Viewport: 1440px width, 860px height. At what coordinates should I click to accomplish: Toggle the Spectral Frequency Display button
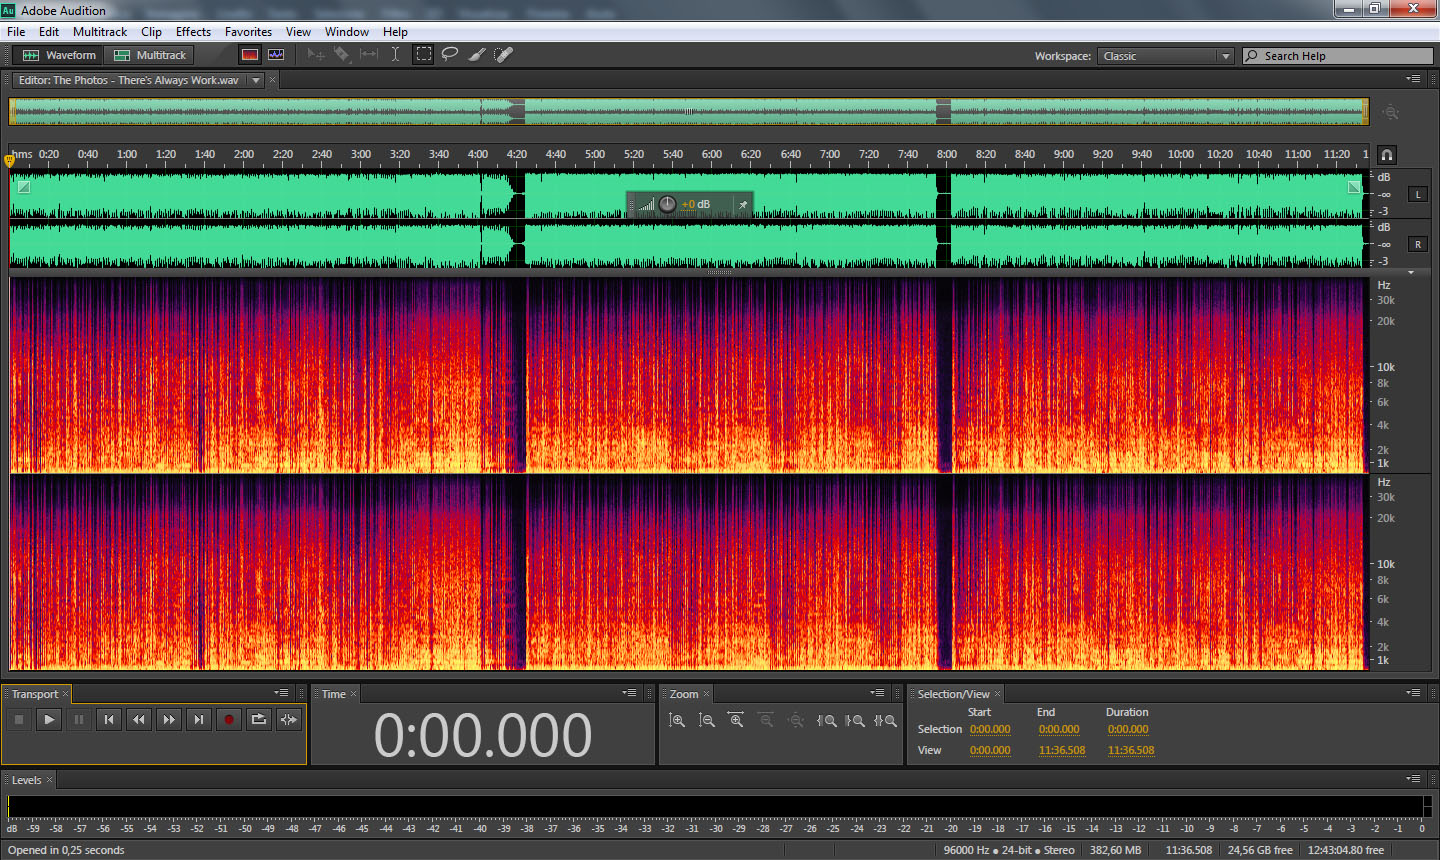[x=250, y=55]
